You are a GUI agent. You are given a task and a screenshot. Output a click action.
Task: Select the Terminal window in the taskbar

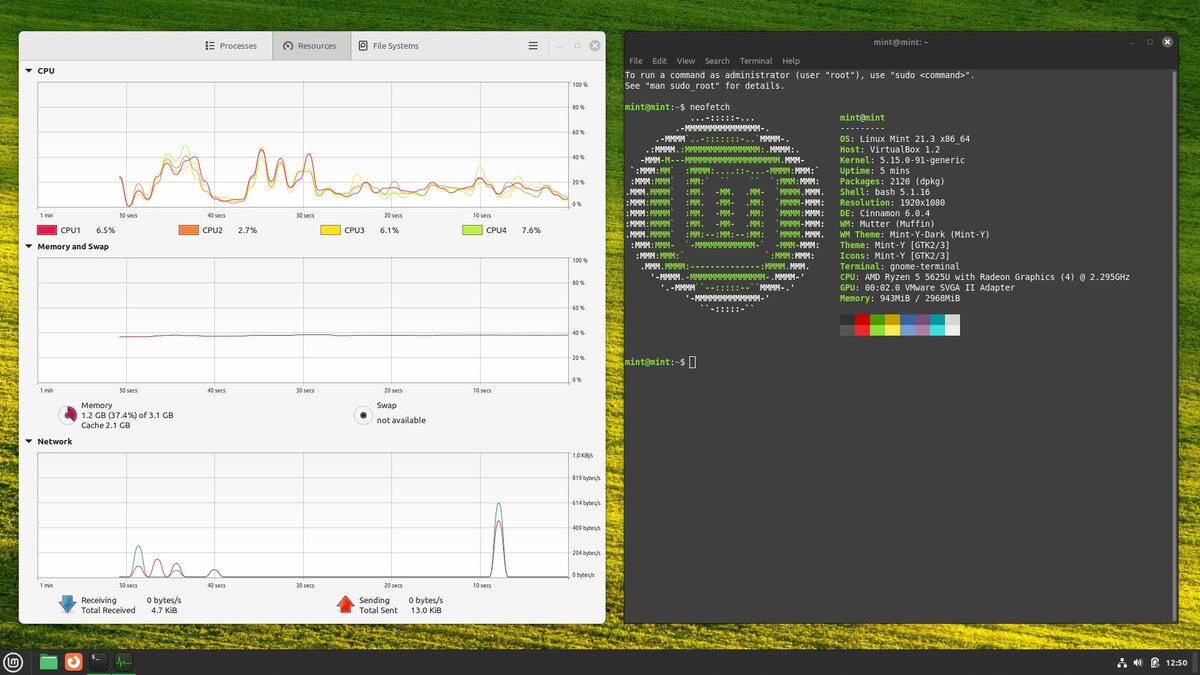coord(98,661)
